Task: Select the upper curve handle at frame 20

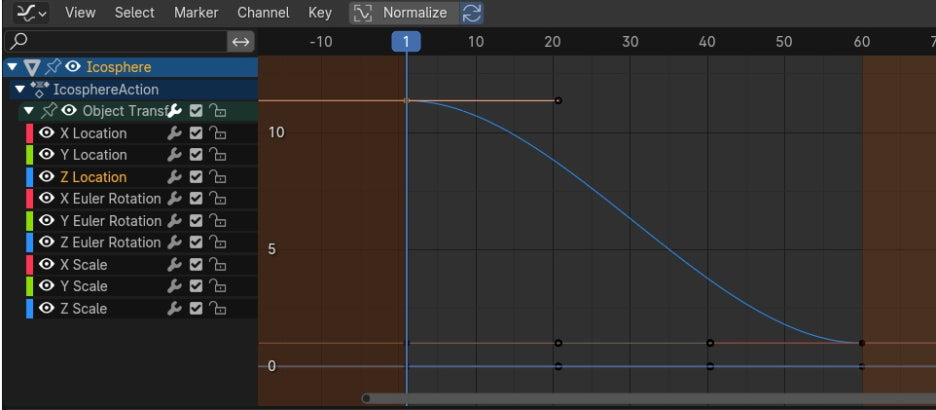Action: pos(558,100)
